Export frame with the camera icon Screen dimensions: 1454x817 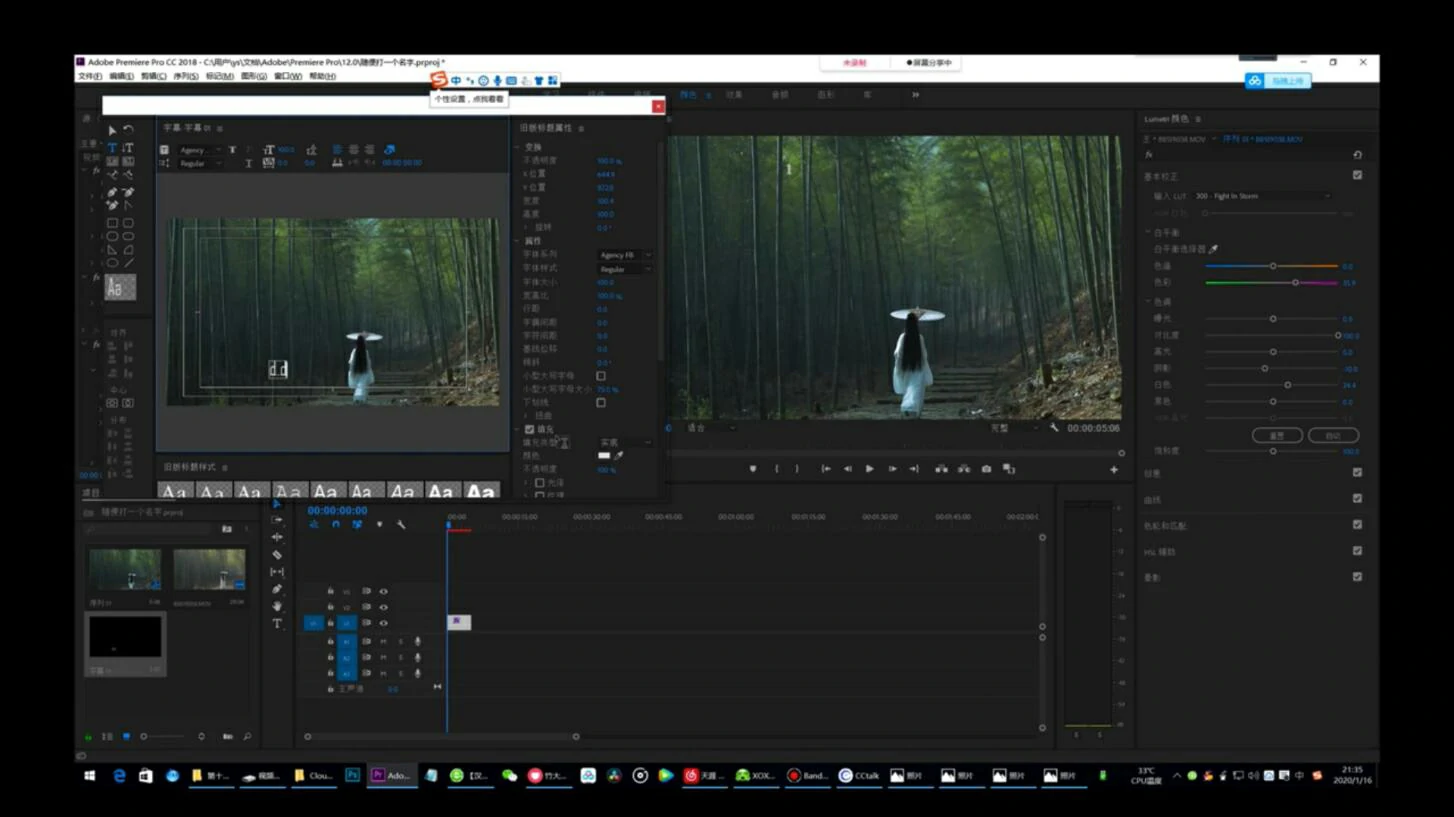(x=986, y=468)
